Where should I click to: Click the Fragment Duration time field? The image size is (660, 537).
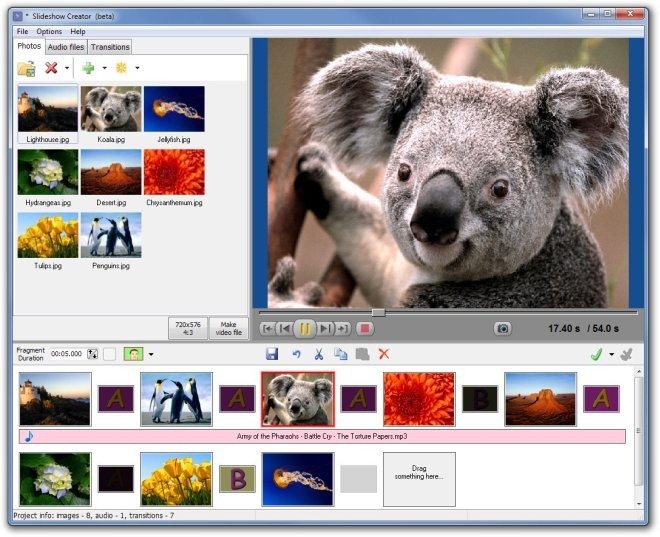[67, 354]
